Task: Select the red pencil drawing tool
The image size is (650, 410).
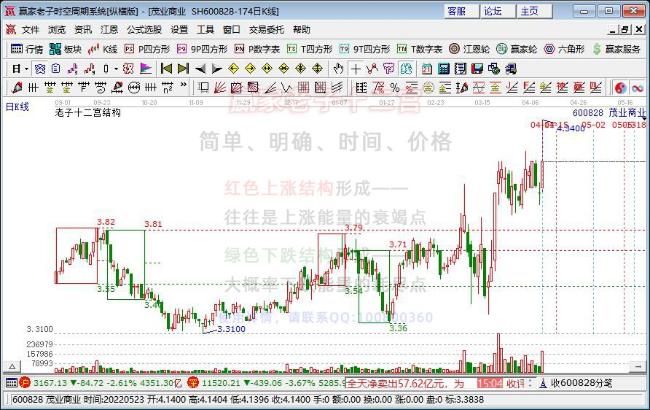Action: (x=17, y=87)
